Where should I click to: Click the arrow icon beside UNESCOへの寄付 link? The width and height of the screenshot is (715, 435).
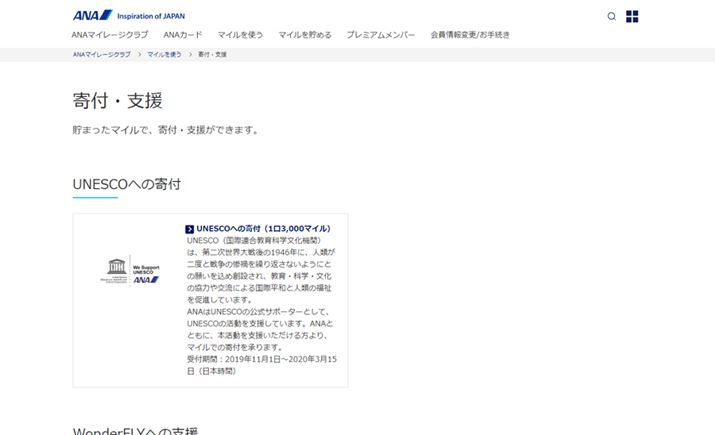[190, 229]
